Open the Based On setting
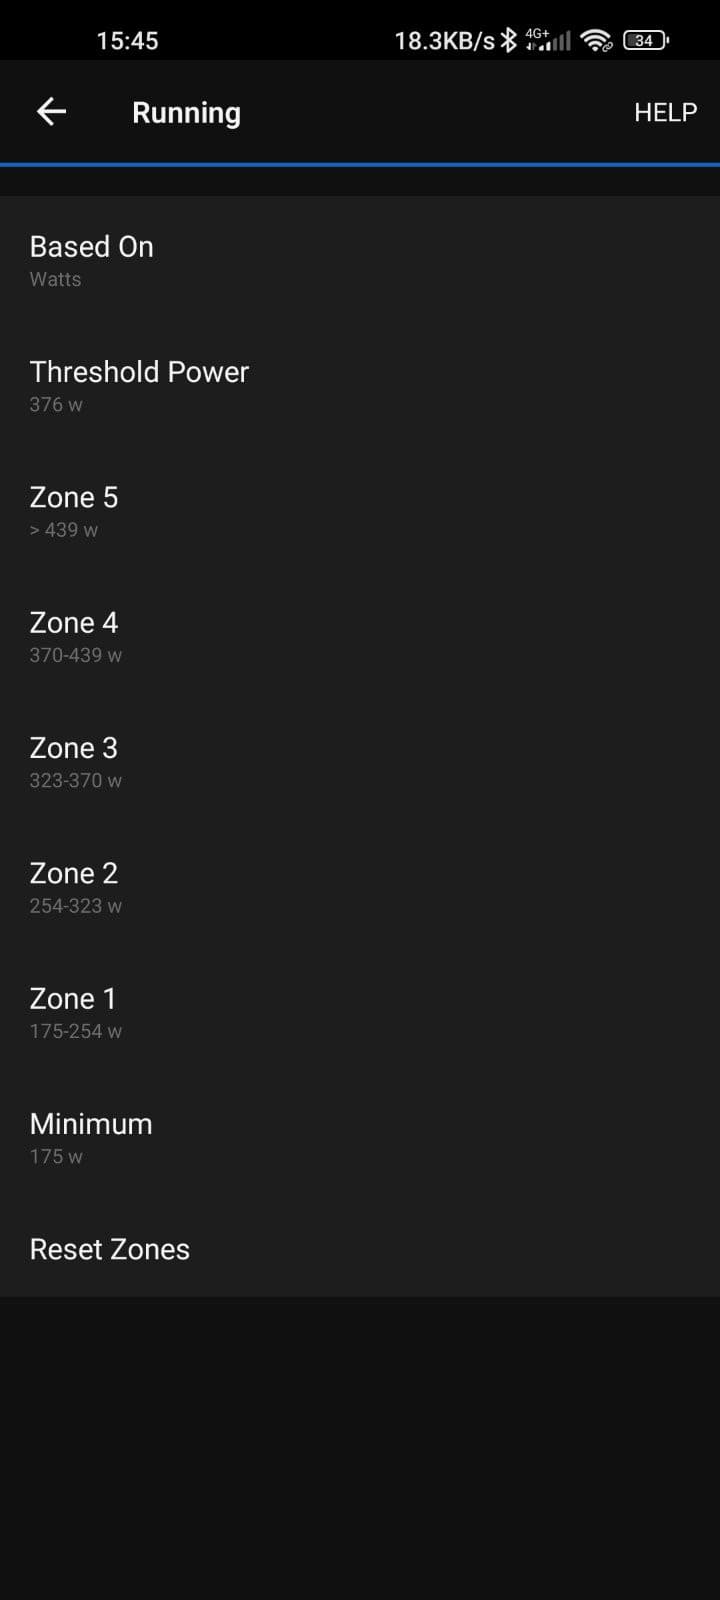Image resolution: width=720 pixels, height=1600 pixels. tap(360, 260)
